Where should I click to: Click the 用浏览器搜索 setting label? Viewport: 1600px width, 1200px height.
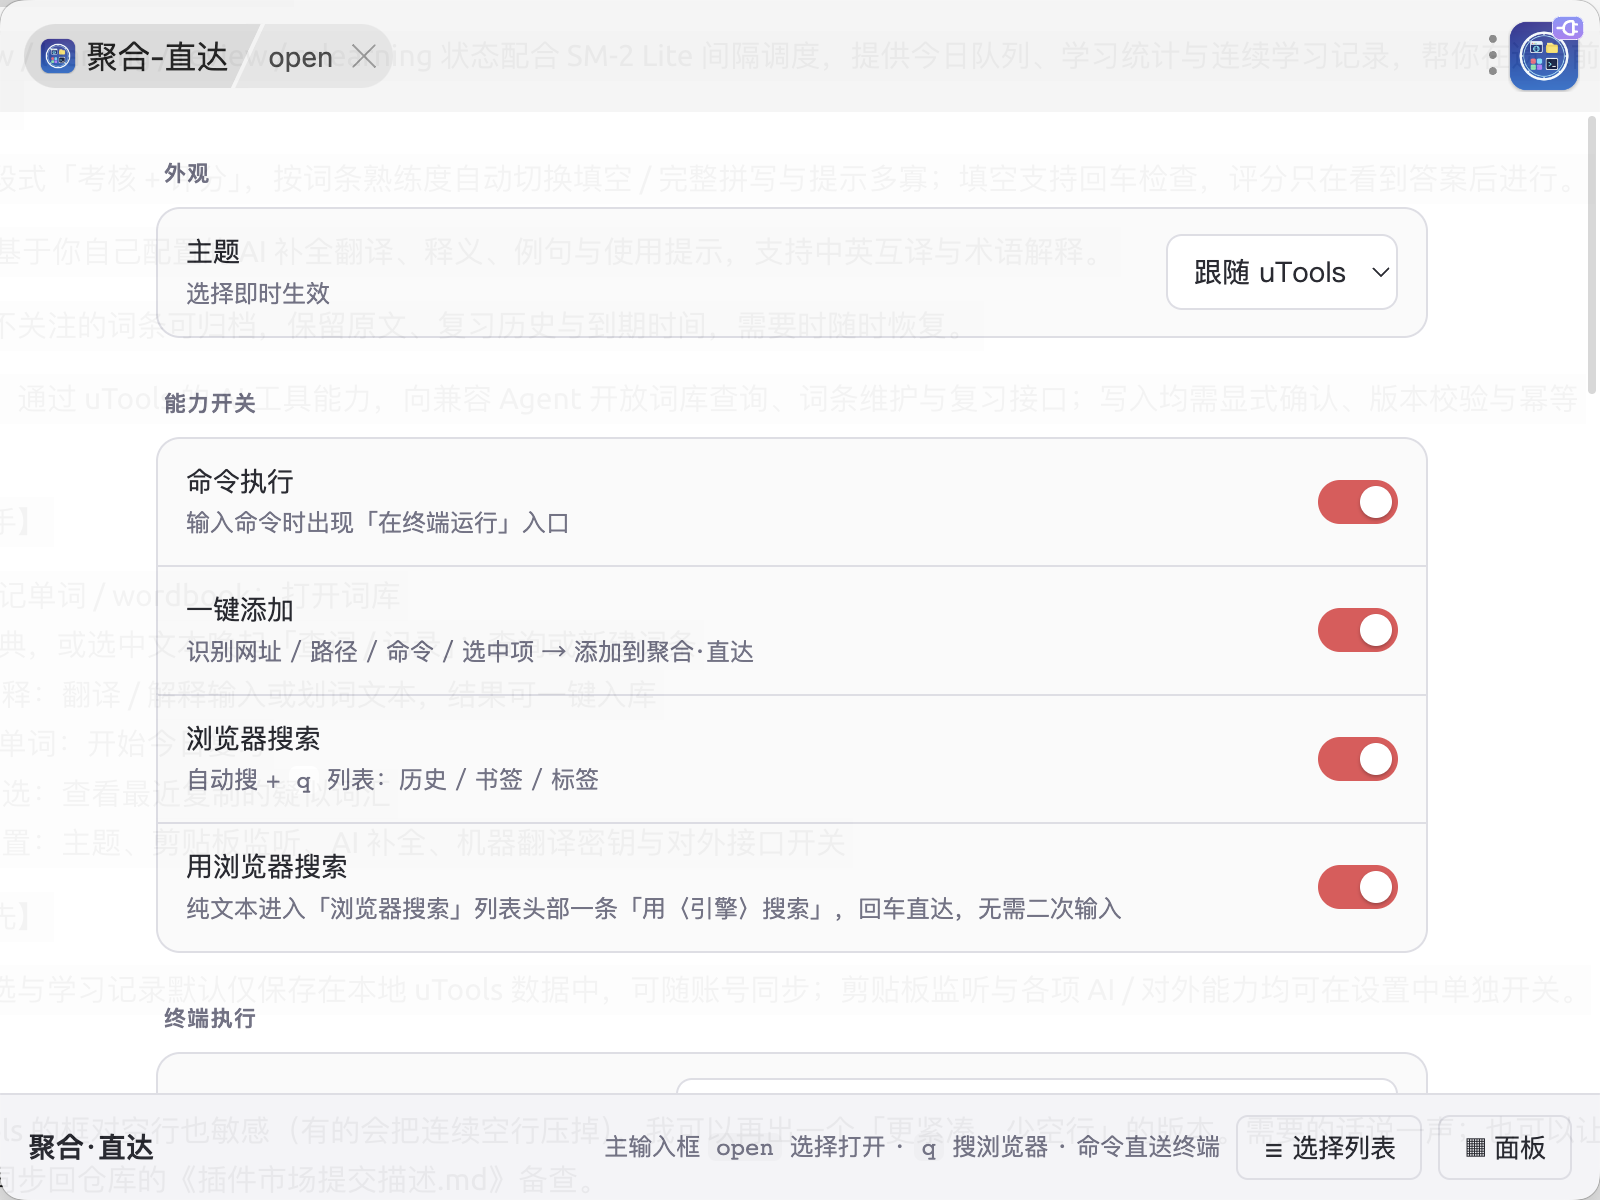pyautogui.click(x=267, y=867)
